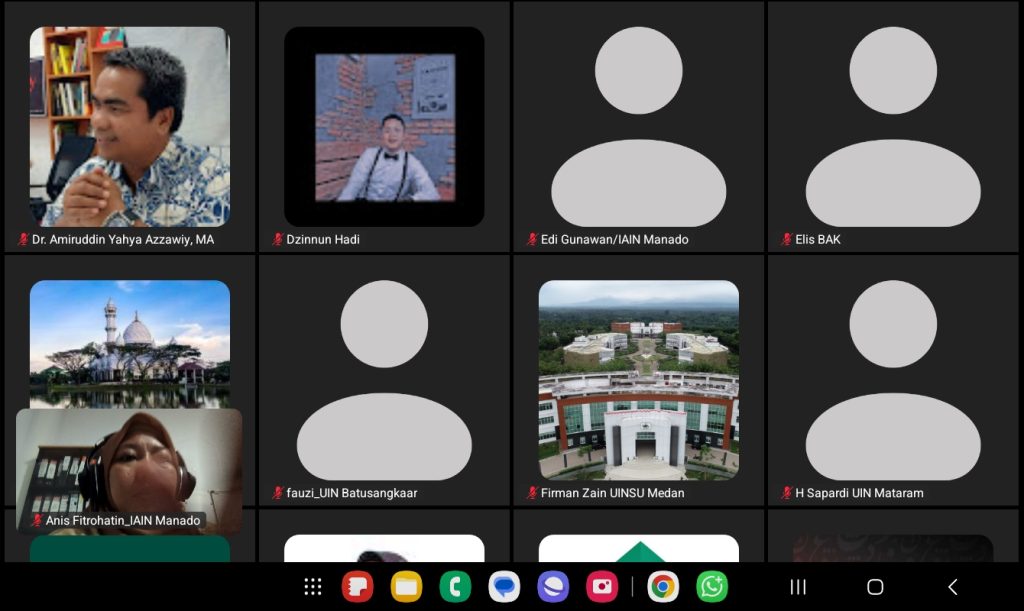This screenshot has width=1024, height=611.
Task: Launch the red Notes app in taskbar
Action: pyautogui.click(x=357, y=587)
